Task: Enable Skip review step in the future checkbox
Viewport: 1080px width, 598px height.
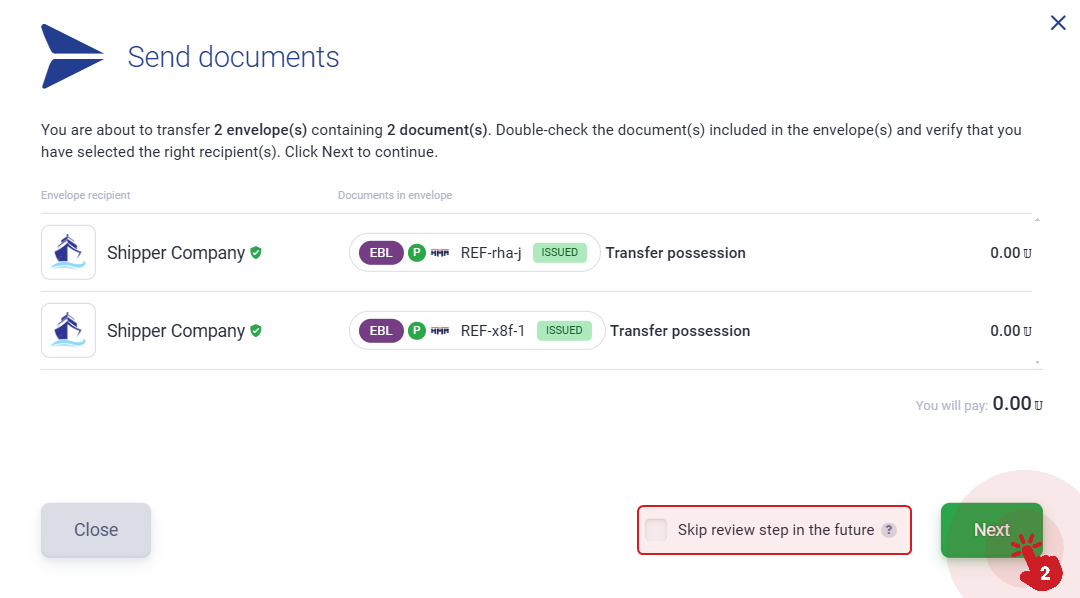Action: pos(656,530)
